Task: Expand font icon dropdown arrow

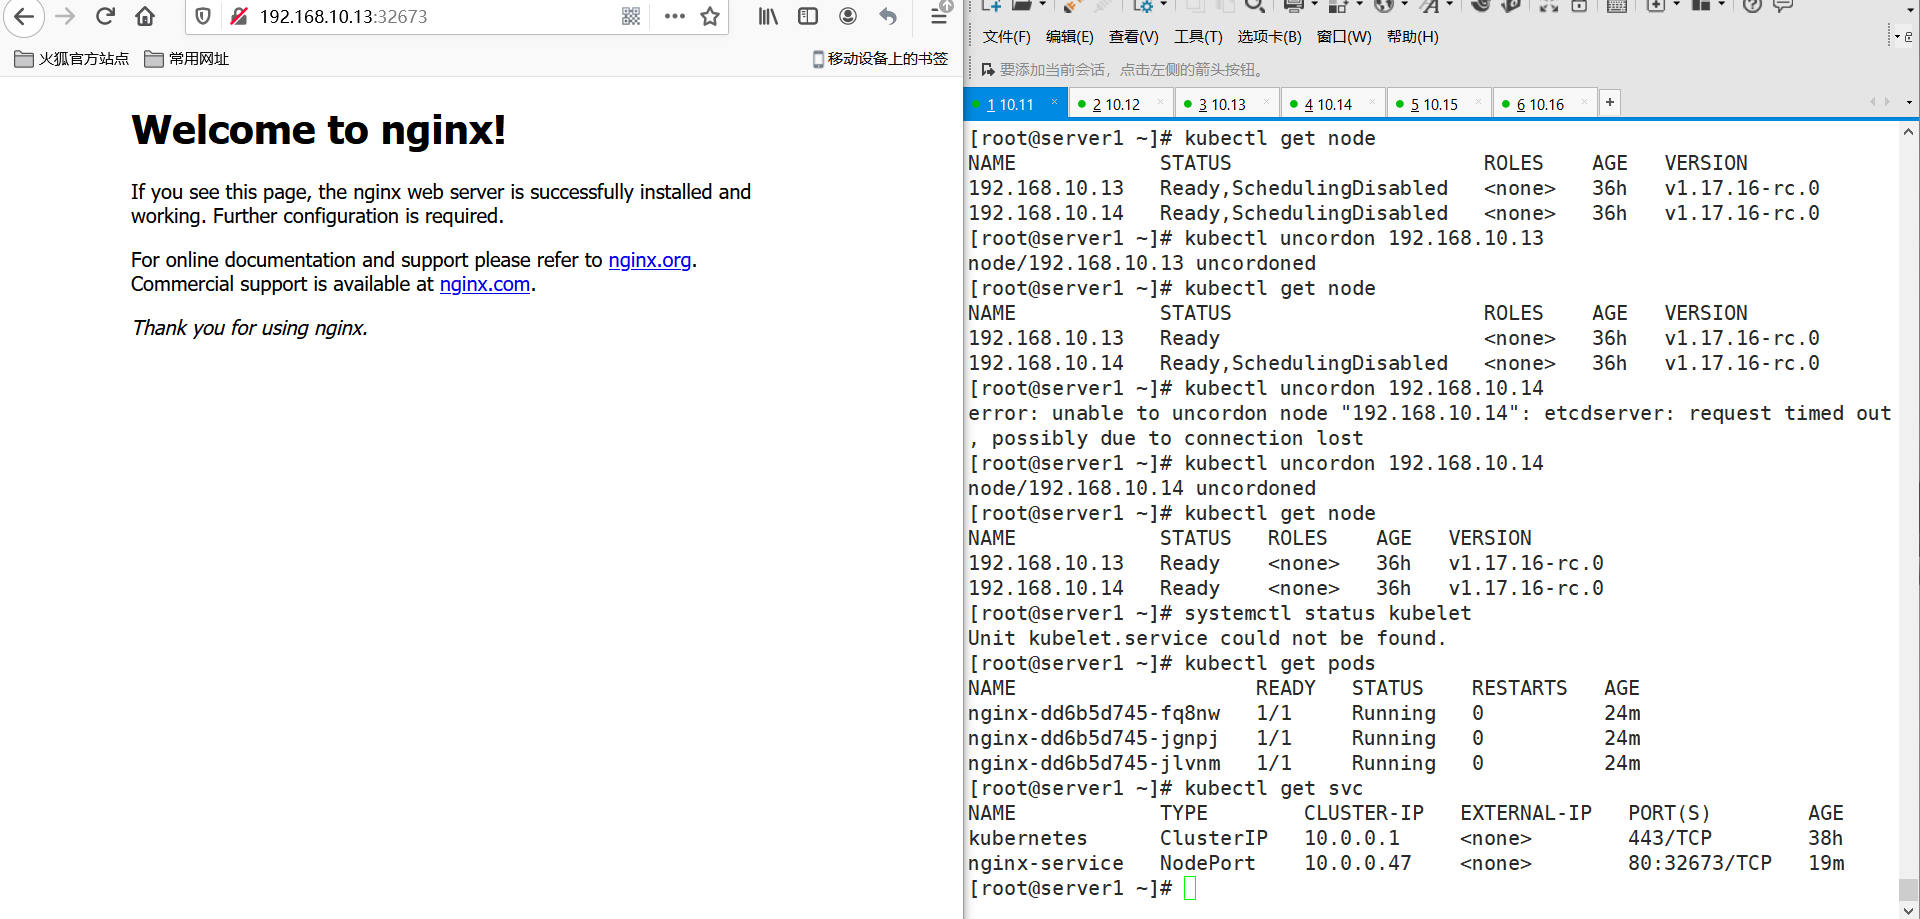Action: [1449, 5]
